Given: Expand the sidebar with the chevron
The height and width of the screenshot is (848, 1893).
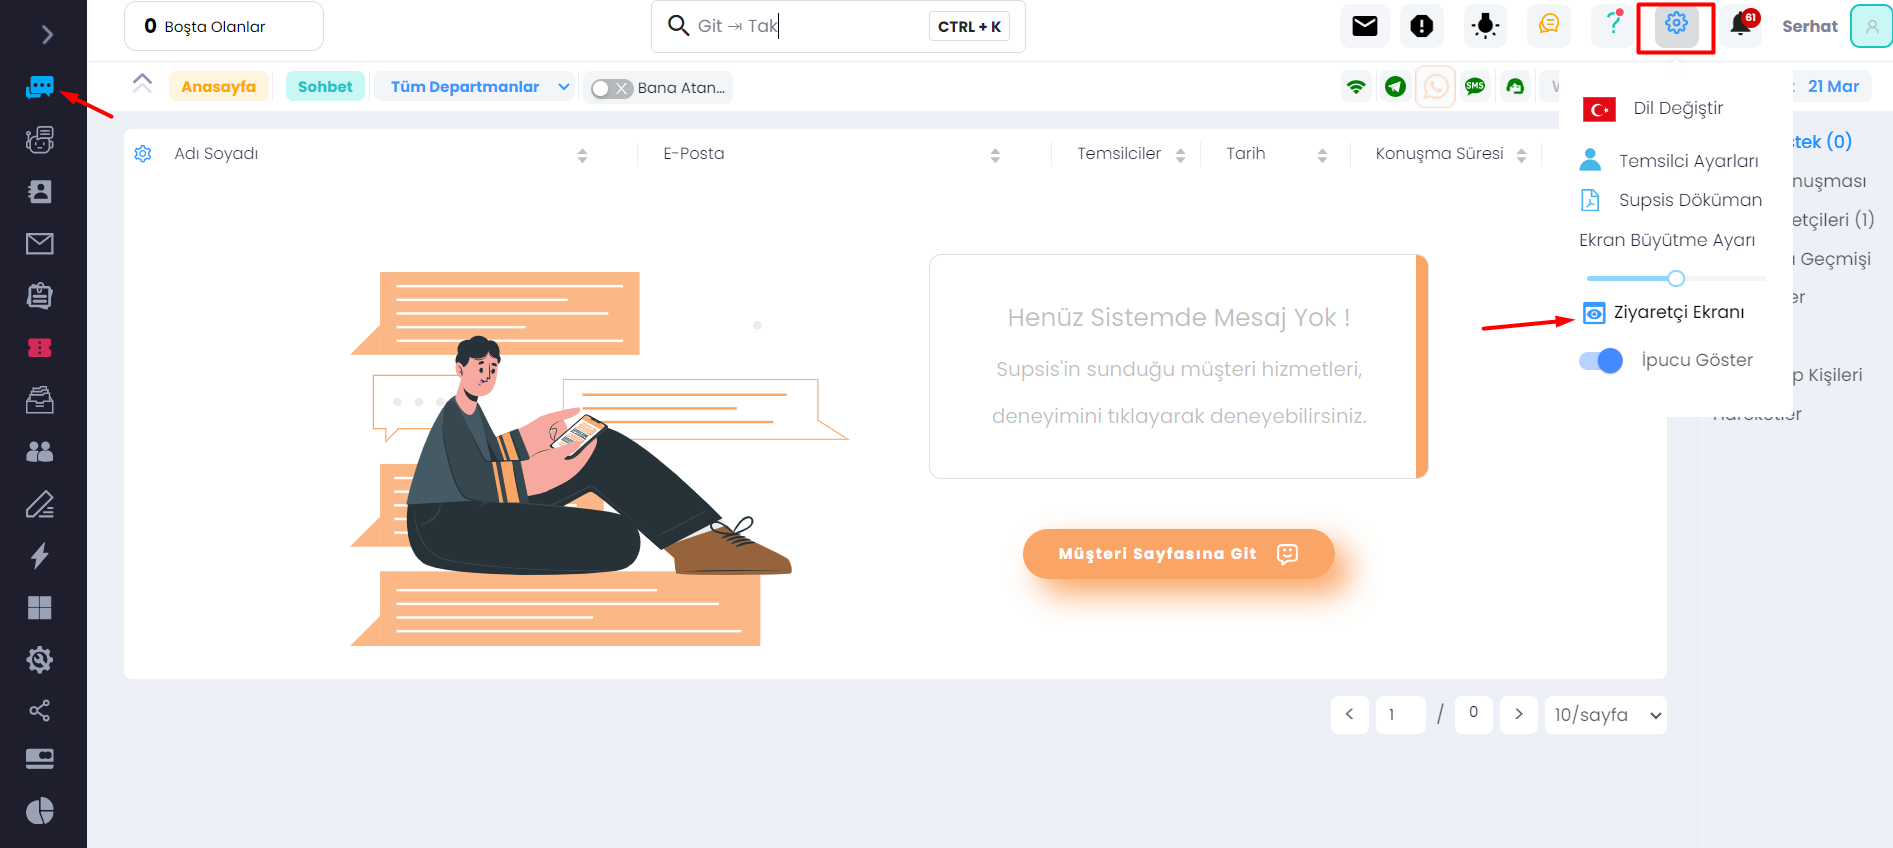Looking at the screenshot, I should [46, 35].
